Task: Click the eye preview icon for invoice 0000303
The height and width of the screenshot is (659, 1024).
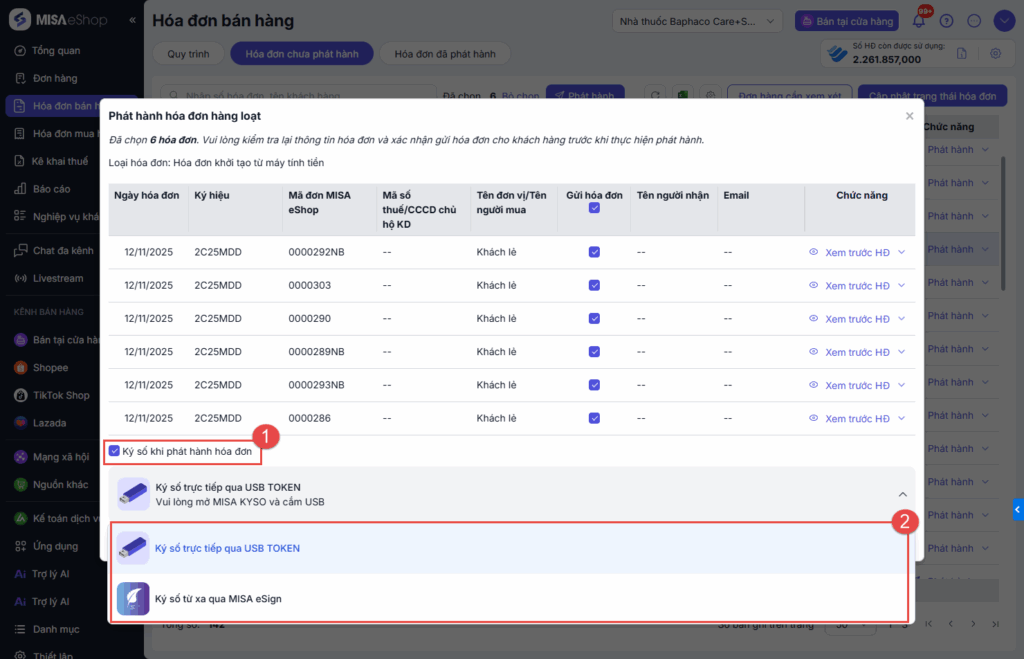Action: point(813,286)
